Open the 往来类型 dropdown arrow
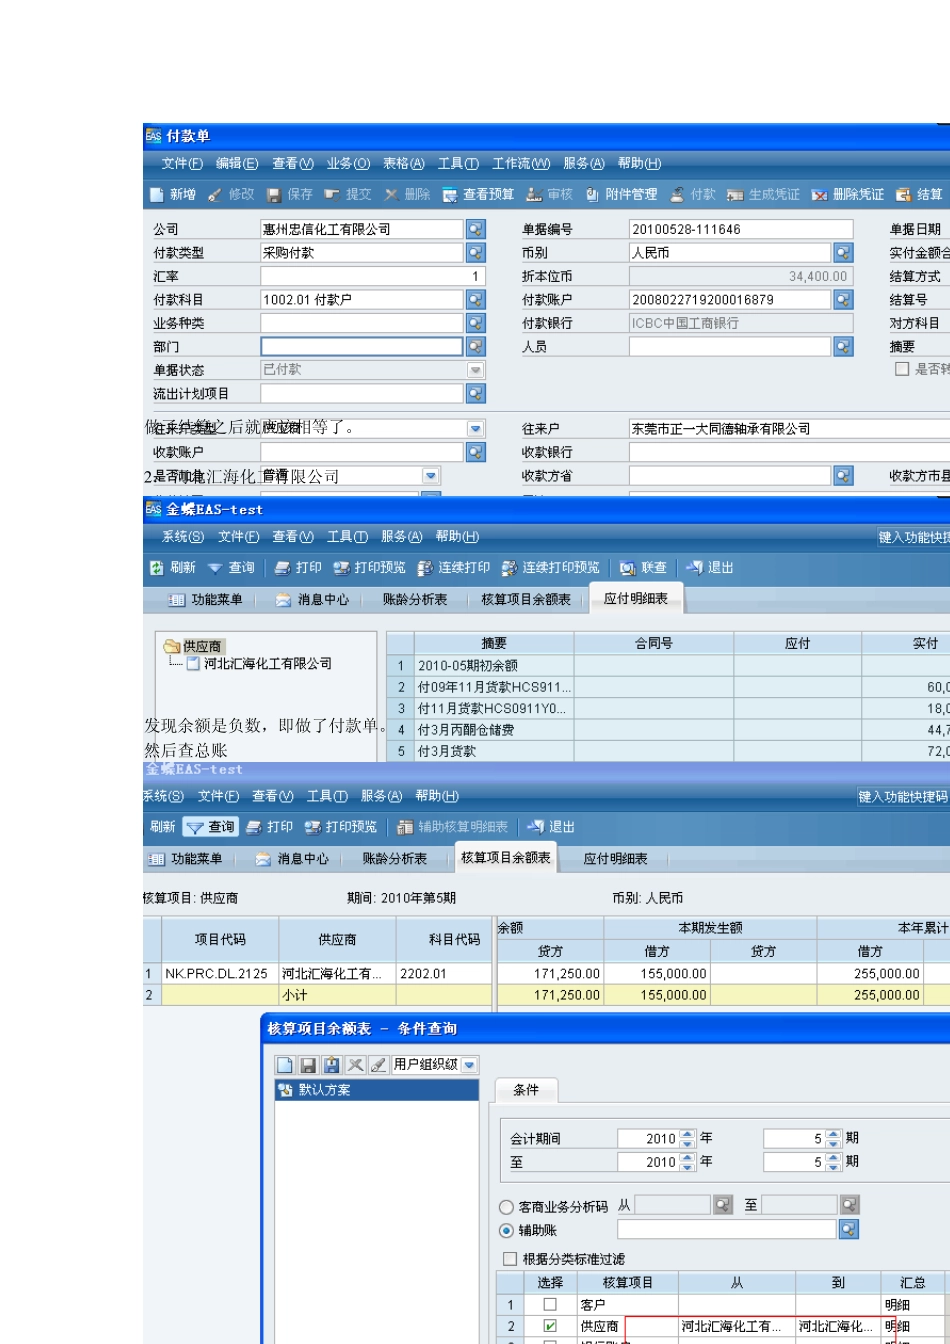950x1344 pixels. click(475, 429)
